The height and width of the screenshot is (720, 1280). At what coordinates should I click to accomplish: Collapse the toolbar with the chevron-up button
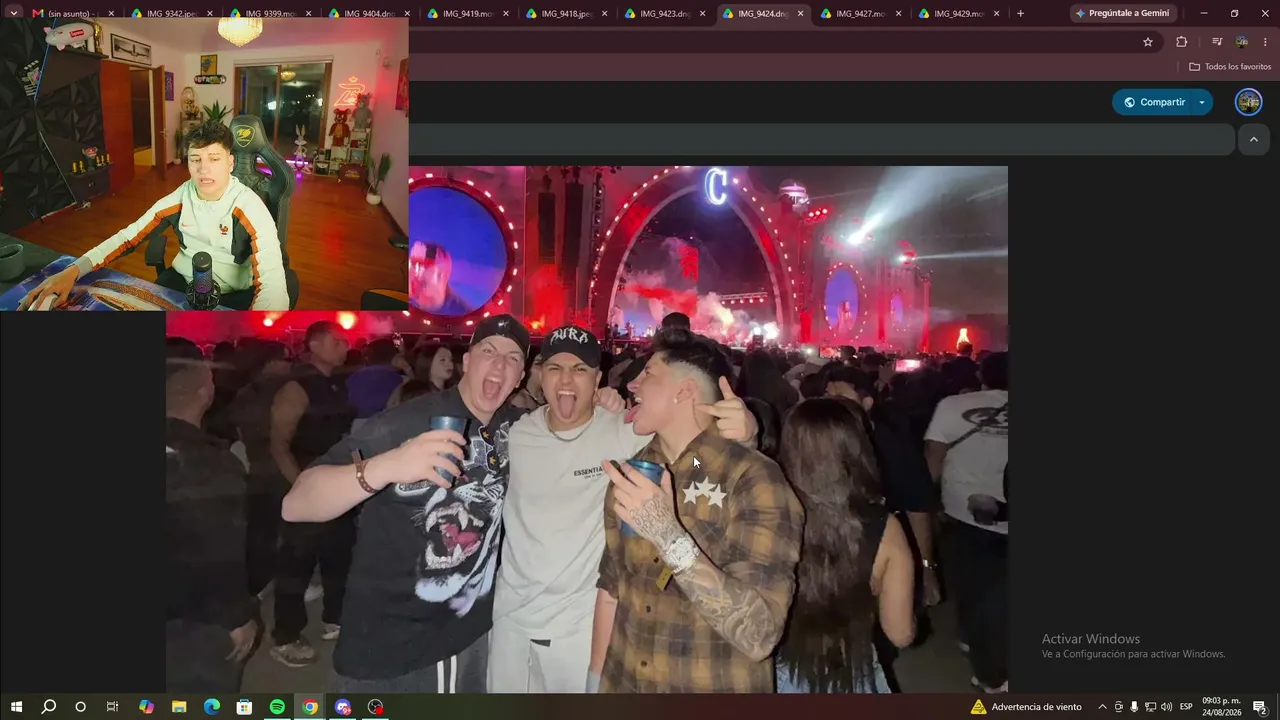(x=1254, y=140)
